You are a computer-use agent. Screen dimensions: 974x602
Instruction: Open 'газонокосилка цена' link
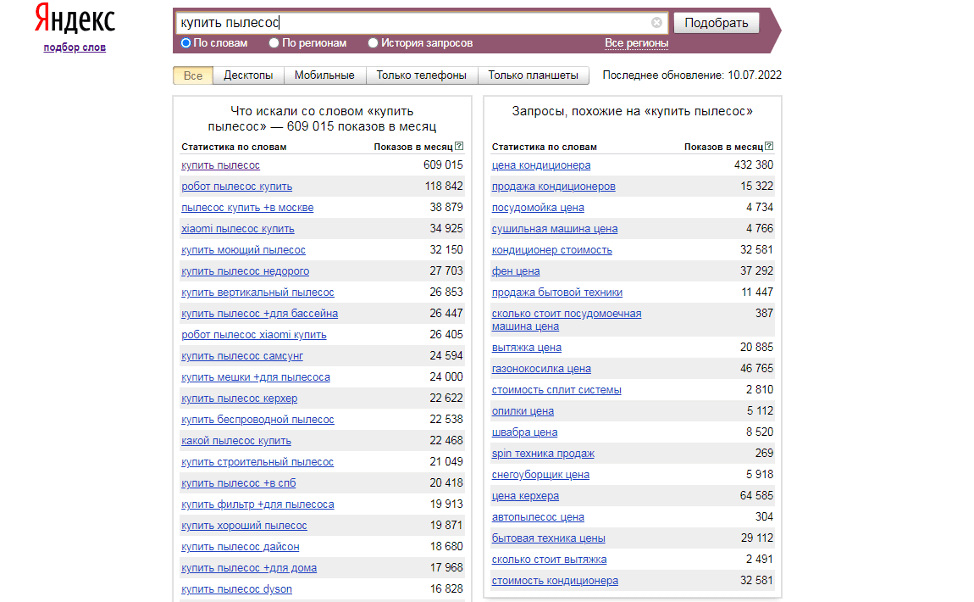541,368
